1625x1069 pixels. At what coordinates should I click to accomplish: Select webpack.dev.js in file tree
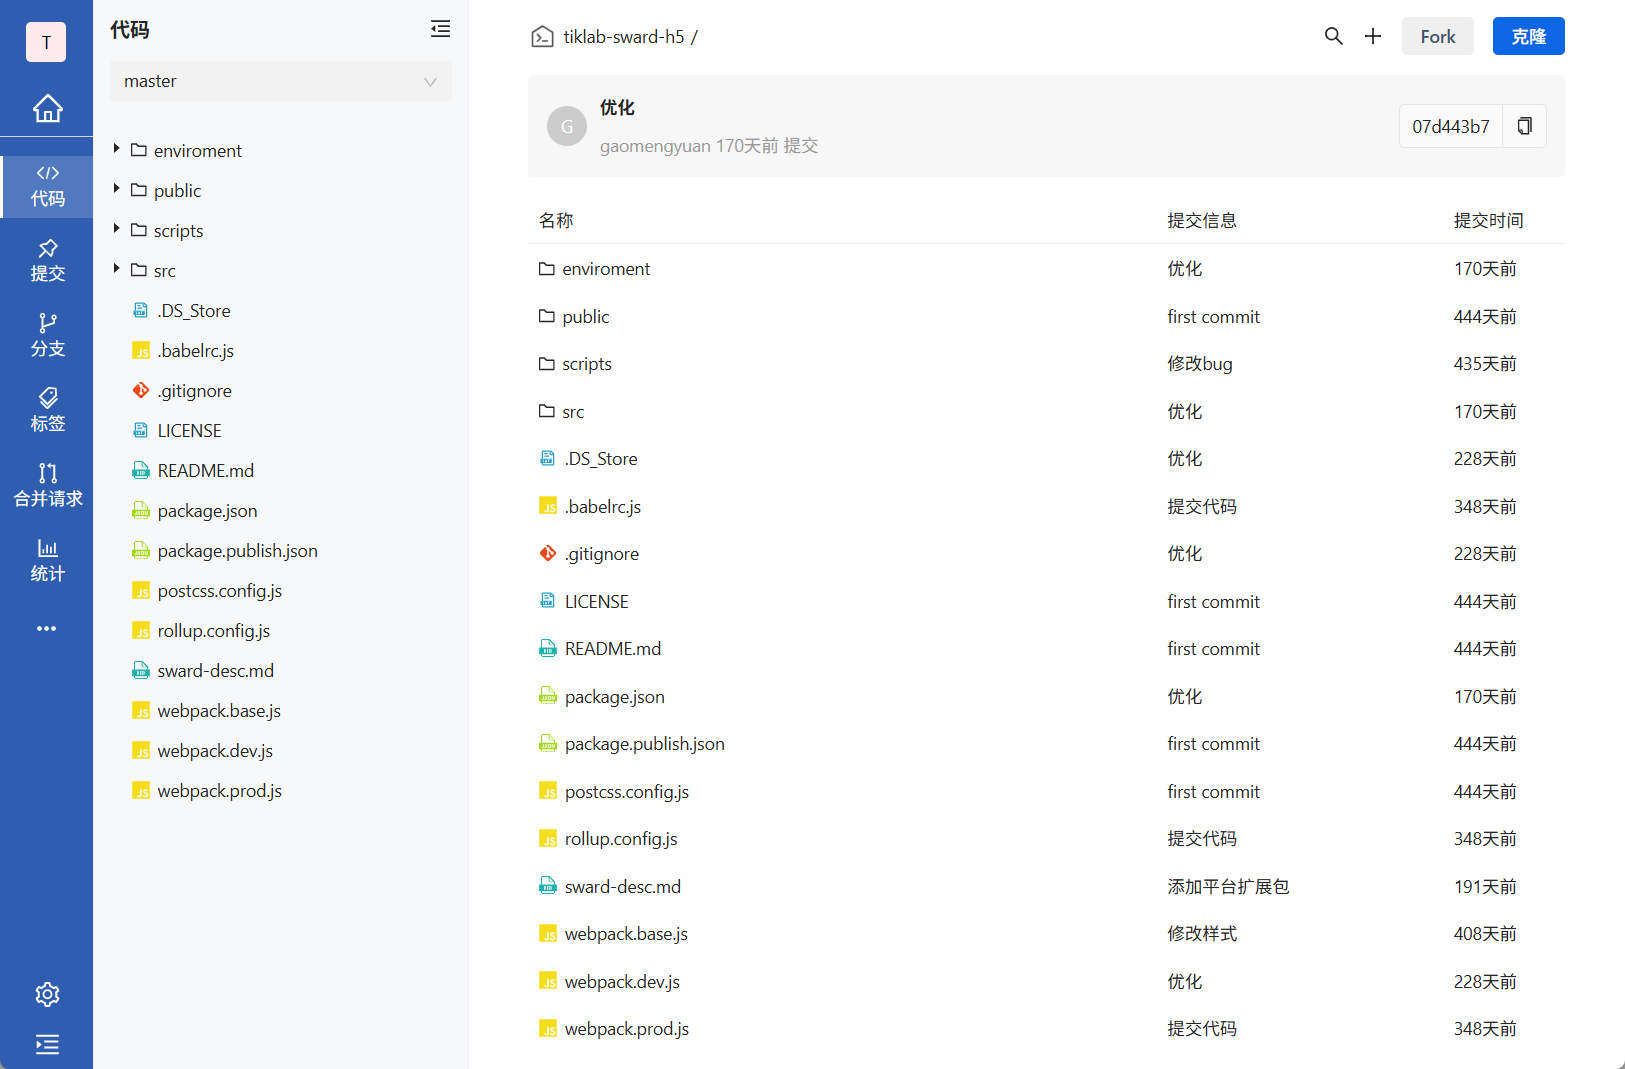pyautogui.click(x=215, y=751)
